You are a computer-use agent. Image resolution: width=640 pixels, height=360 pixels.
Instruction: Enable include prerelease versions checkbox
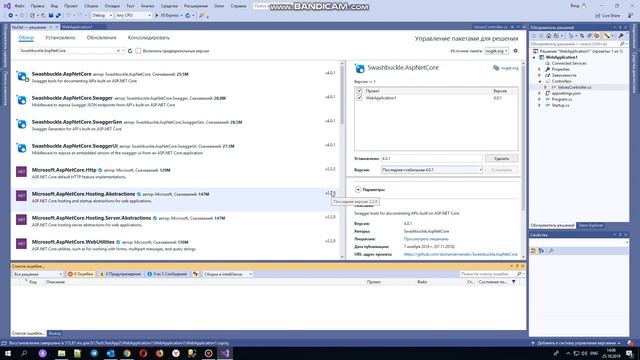[x=138, y=51]
